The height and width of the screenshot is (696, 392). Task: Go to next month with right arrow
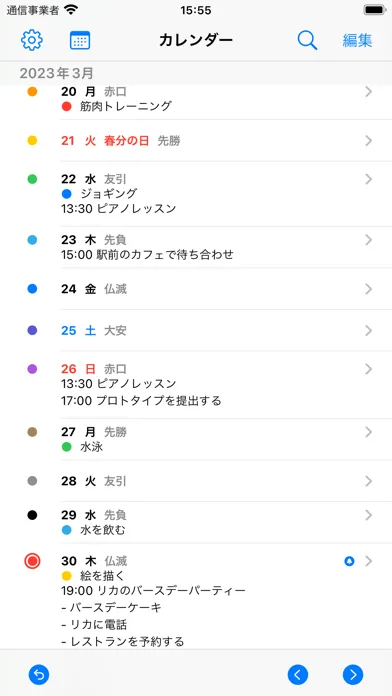pyautogui.click(x=353, y=675)
